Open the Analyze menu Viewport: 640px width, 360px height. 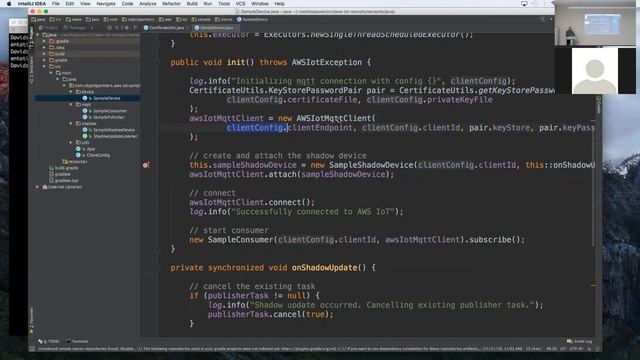[x=148, y=3]
